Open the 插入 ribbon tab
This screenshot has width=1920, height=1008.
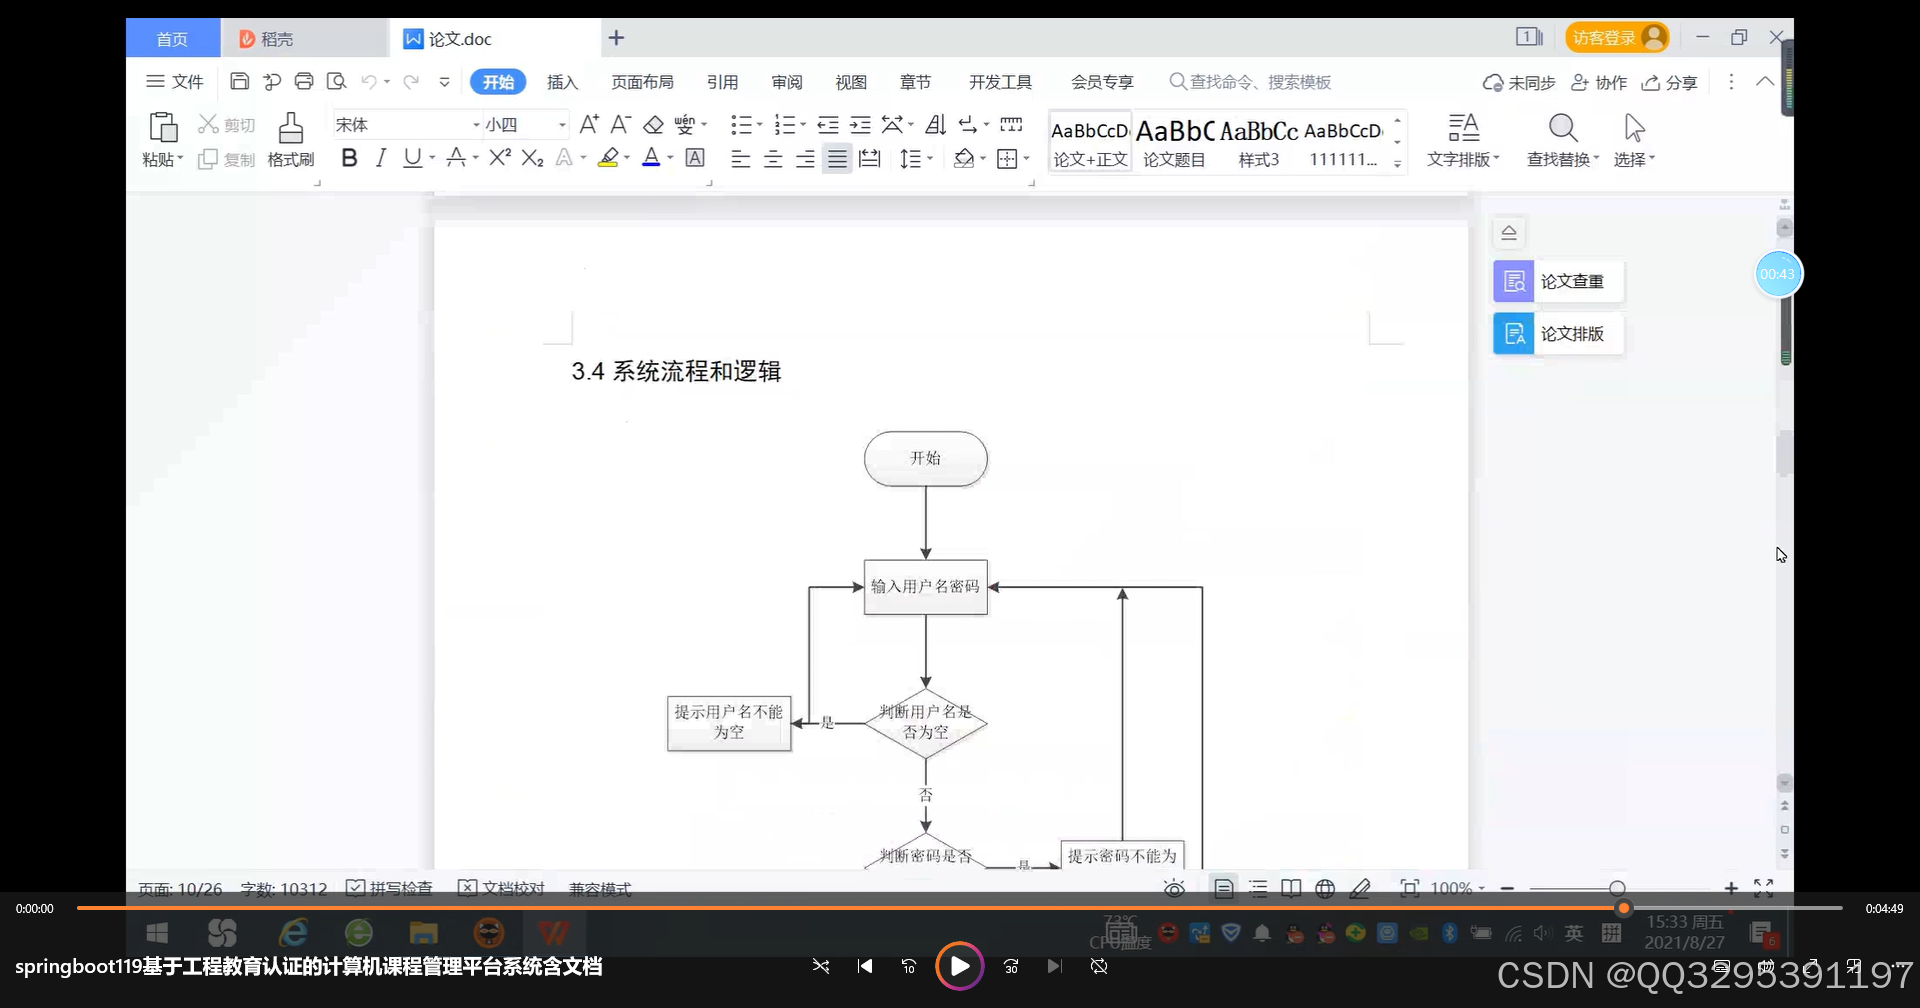(x=563, y=82)
